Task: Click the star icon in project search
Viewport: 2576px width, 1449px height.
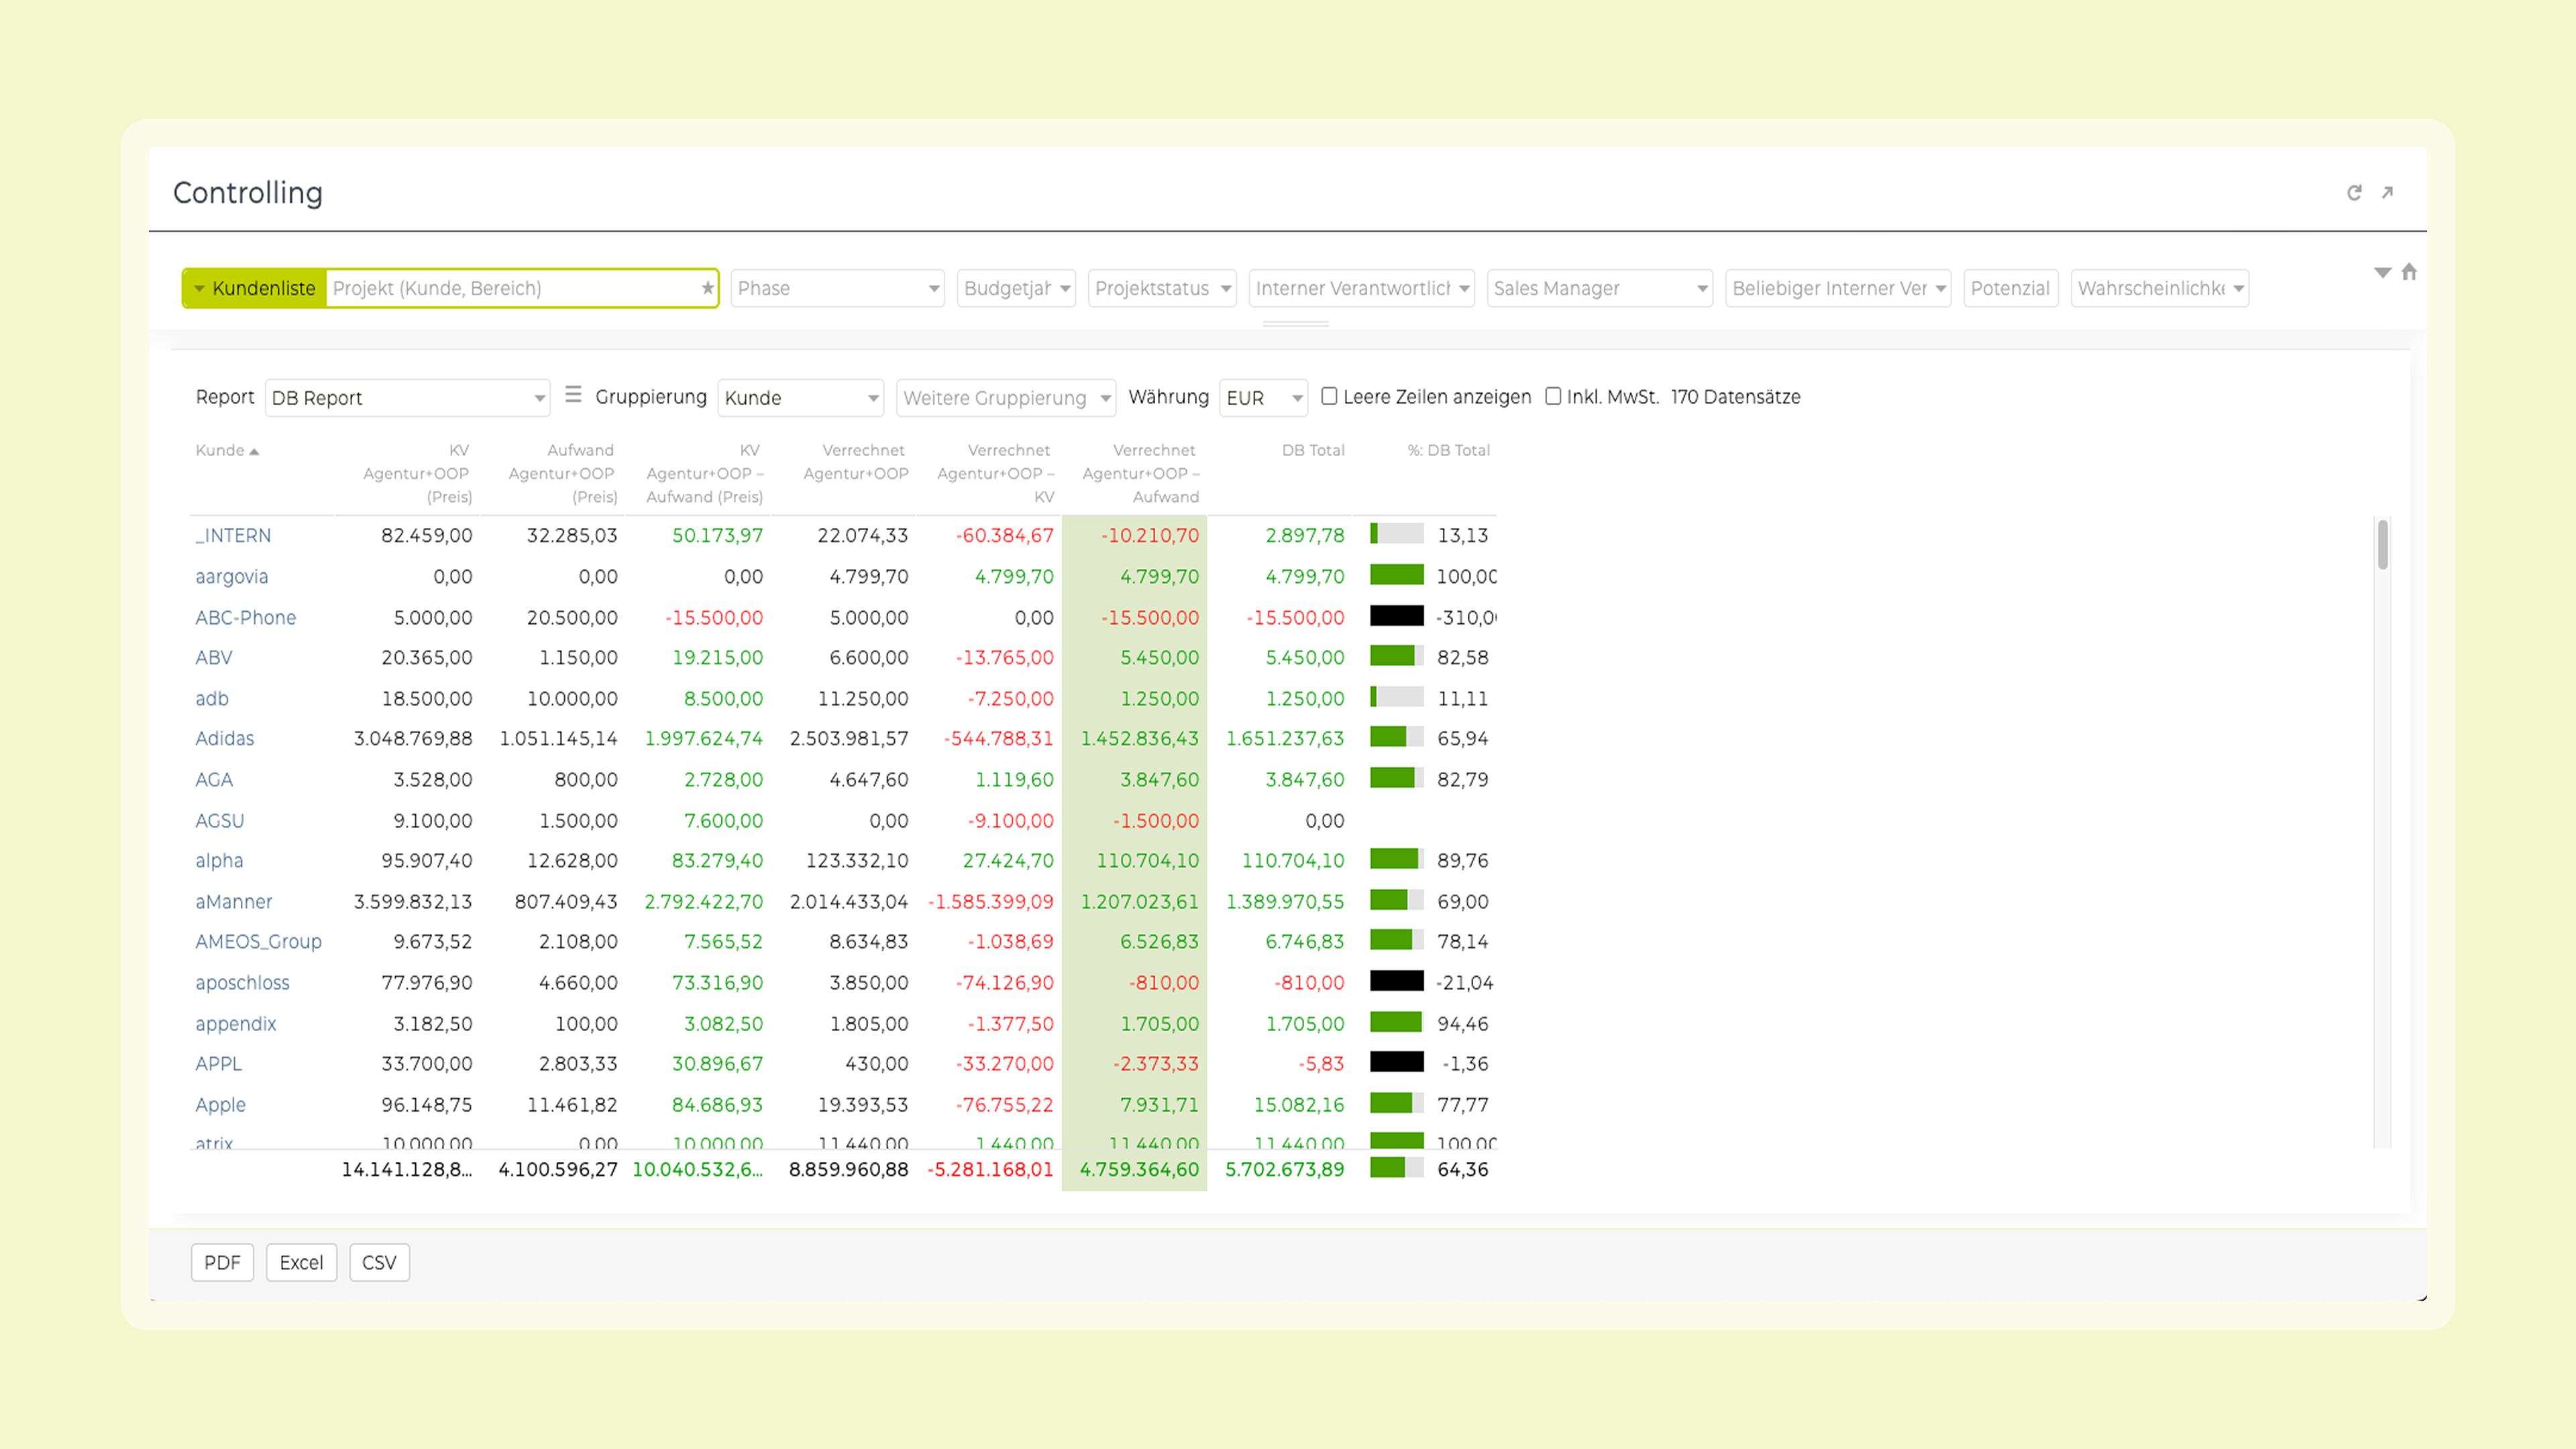Action: [x=707, y=288]
